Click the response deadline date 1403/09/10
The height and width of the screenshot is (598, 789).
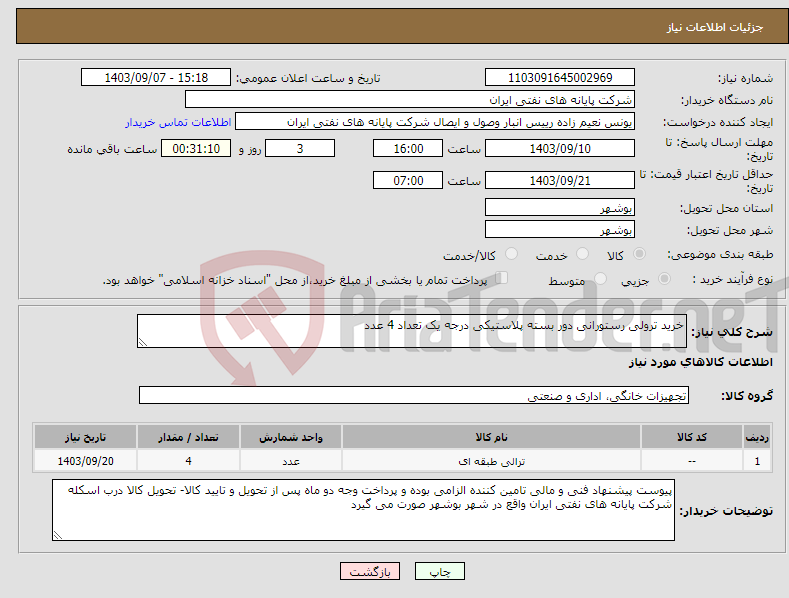(560, 148)
